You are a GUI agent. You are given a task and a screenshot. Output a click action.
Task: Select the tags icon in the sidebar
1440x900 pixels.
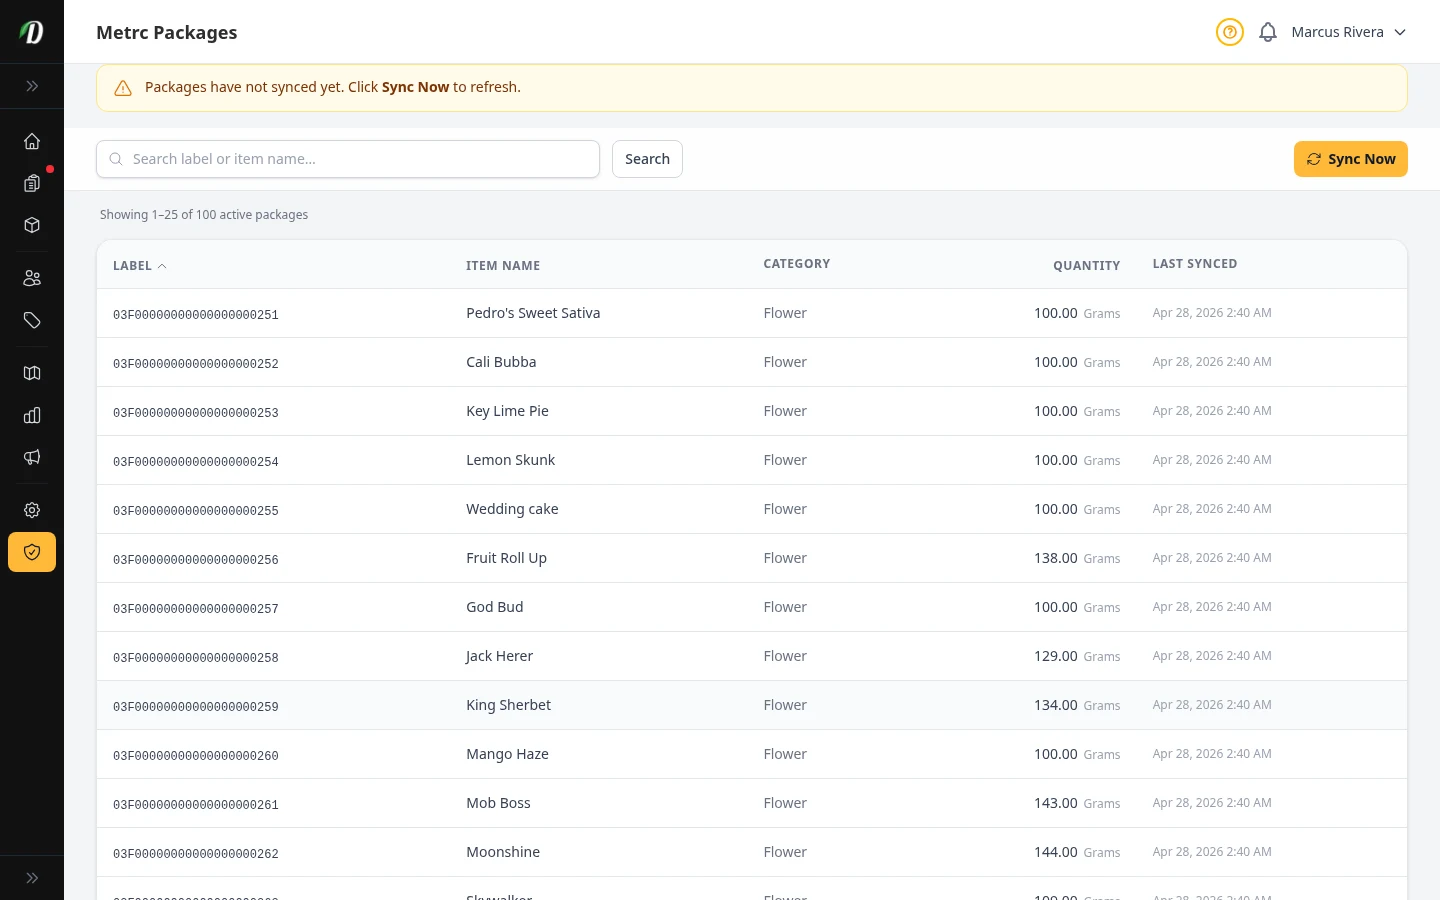32,321
